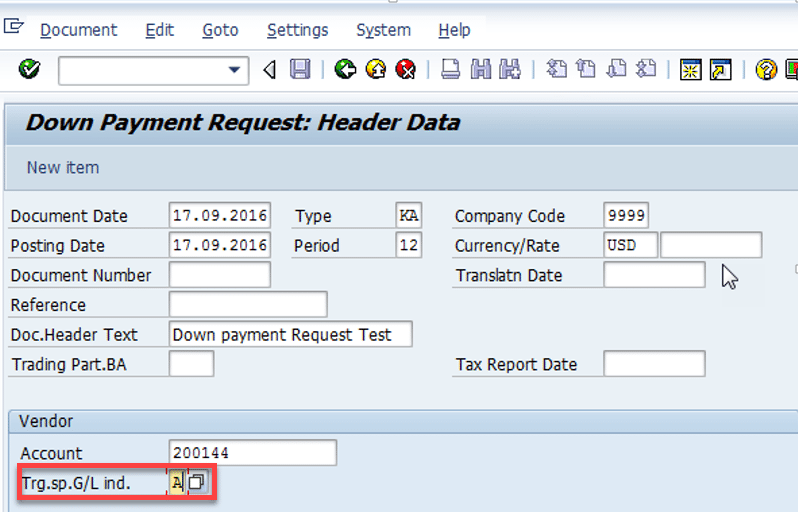Click the Find binoculars icon
798x512 pixels.
click(481, 69)
